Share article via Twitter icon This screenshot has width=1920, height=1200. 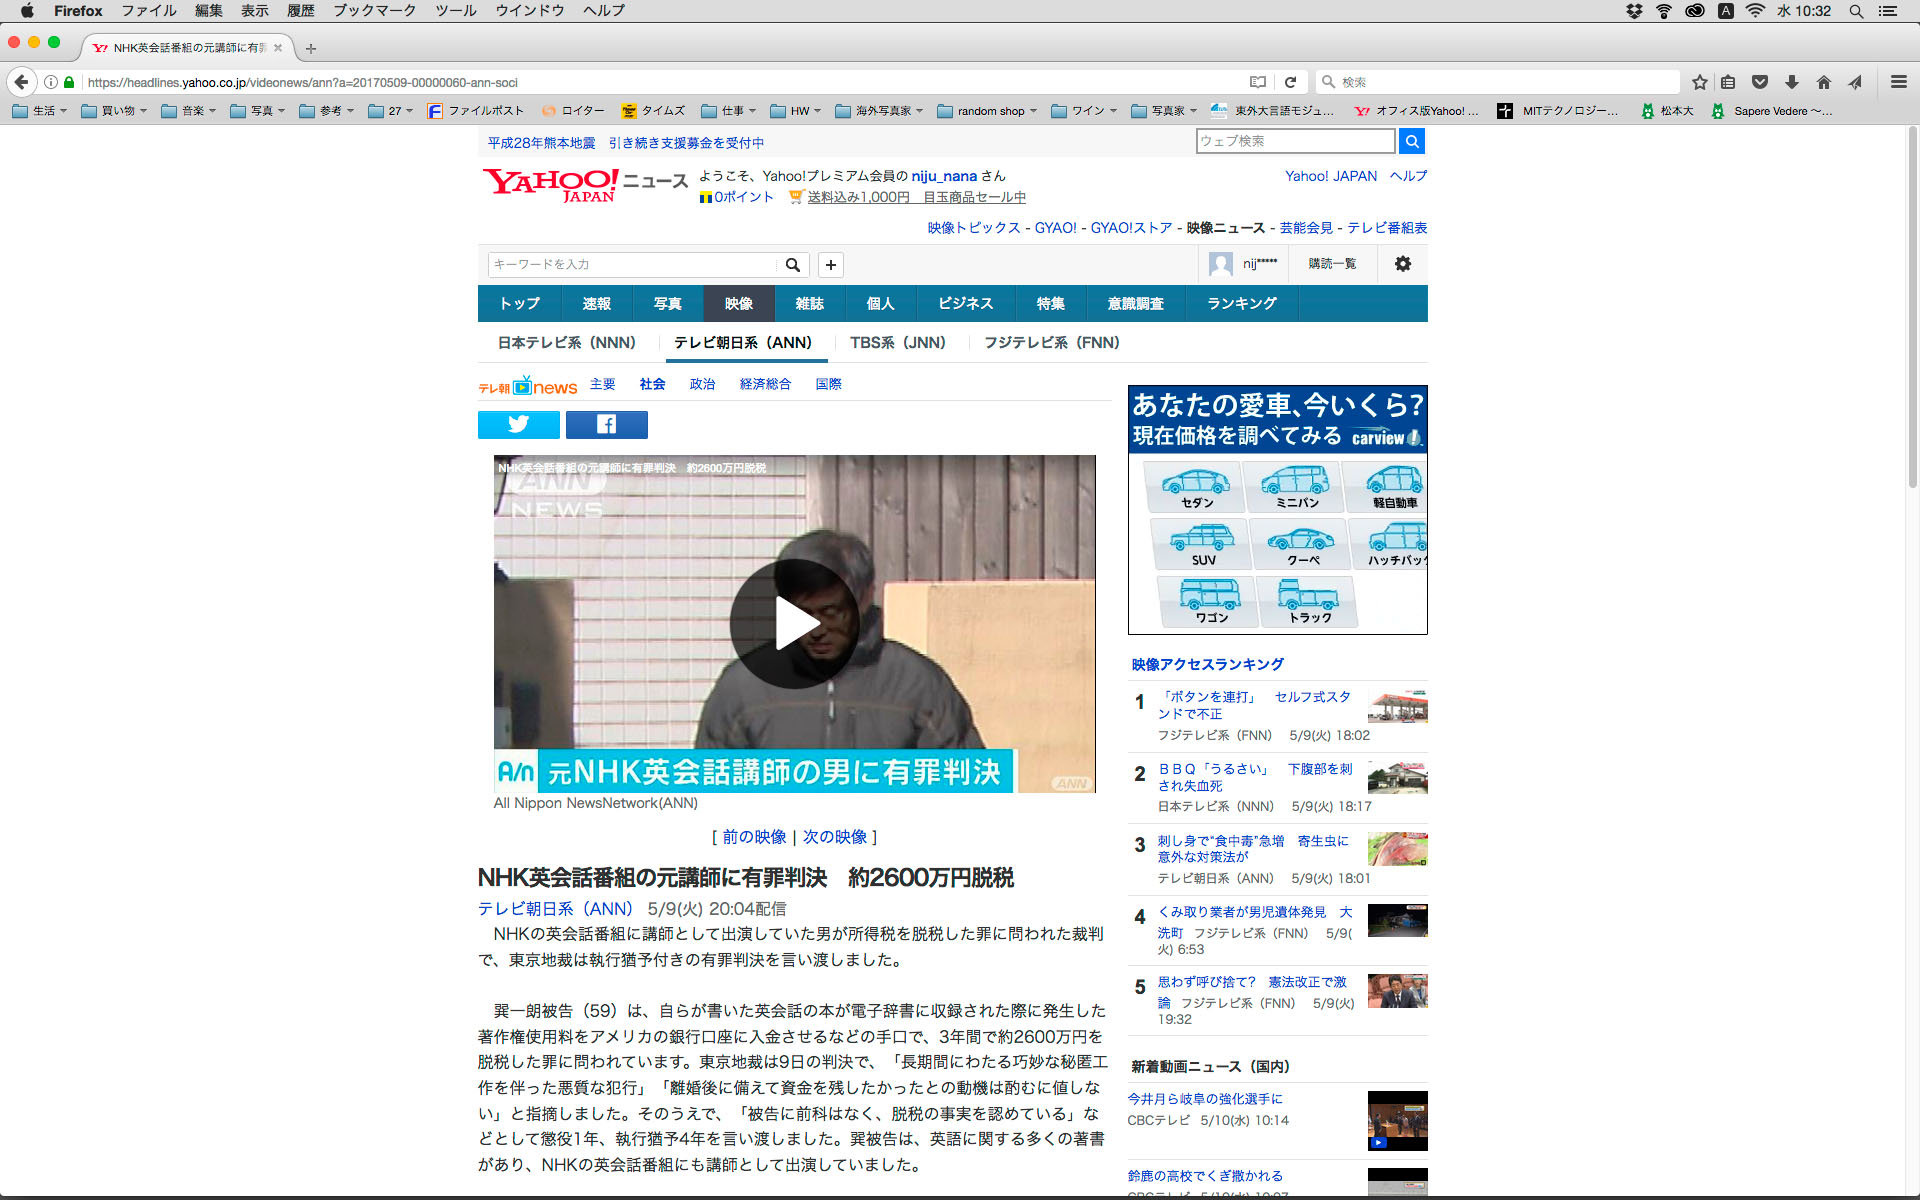(x=518, y=425)
